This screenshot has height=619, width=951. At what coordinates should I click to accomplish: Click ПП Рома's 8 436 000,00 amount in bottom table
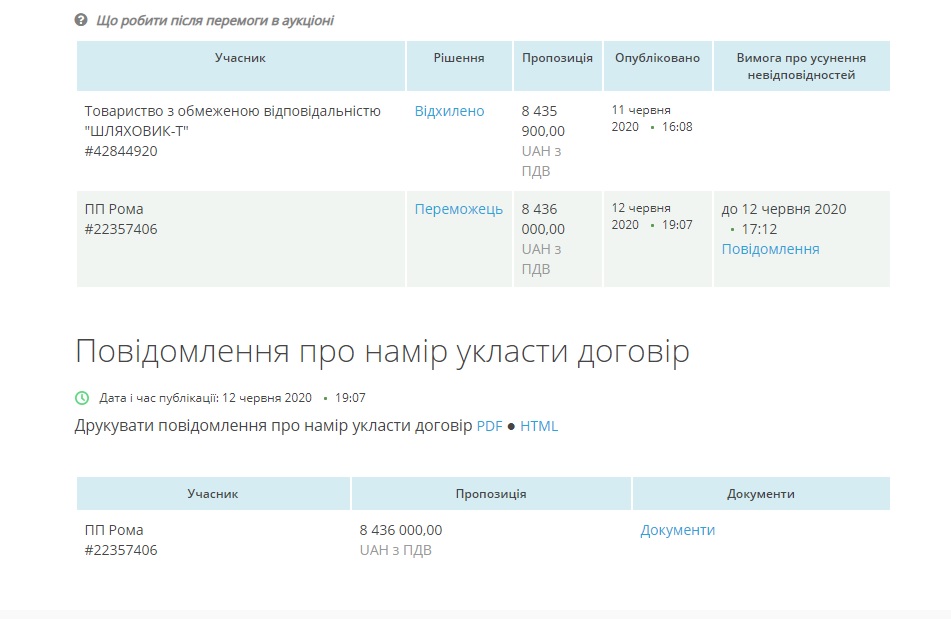400,530
